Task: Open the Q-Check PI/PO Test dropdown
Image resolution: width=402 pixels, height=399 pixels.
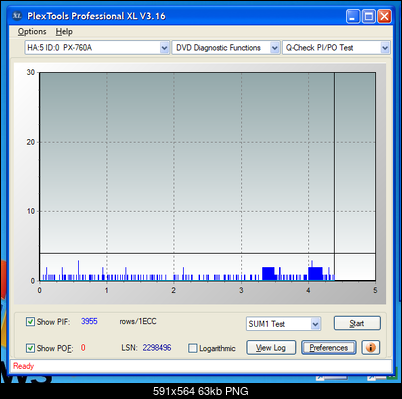Action: [336, 48]
